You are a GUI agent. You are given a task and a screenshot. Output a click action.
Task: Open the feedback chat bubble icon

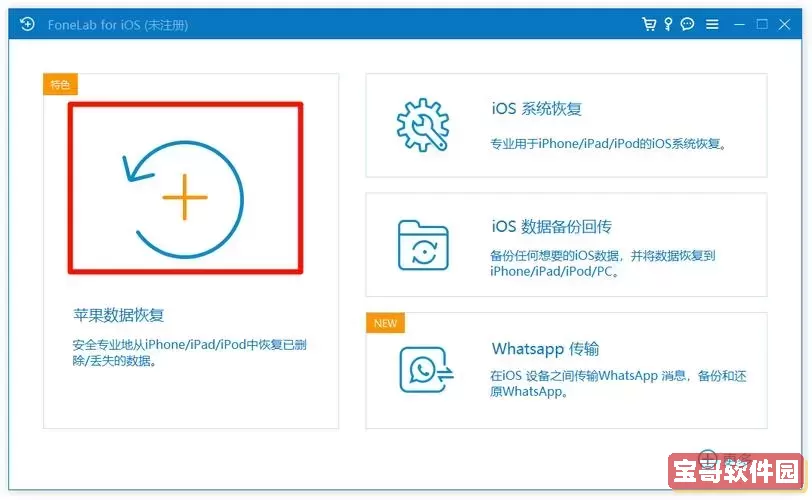687,24
